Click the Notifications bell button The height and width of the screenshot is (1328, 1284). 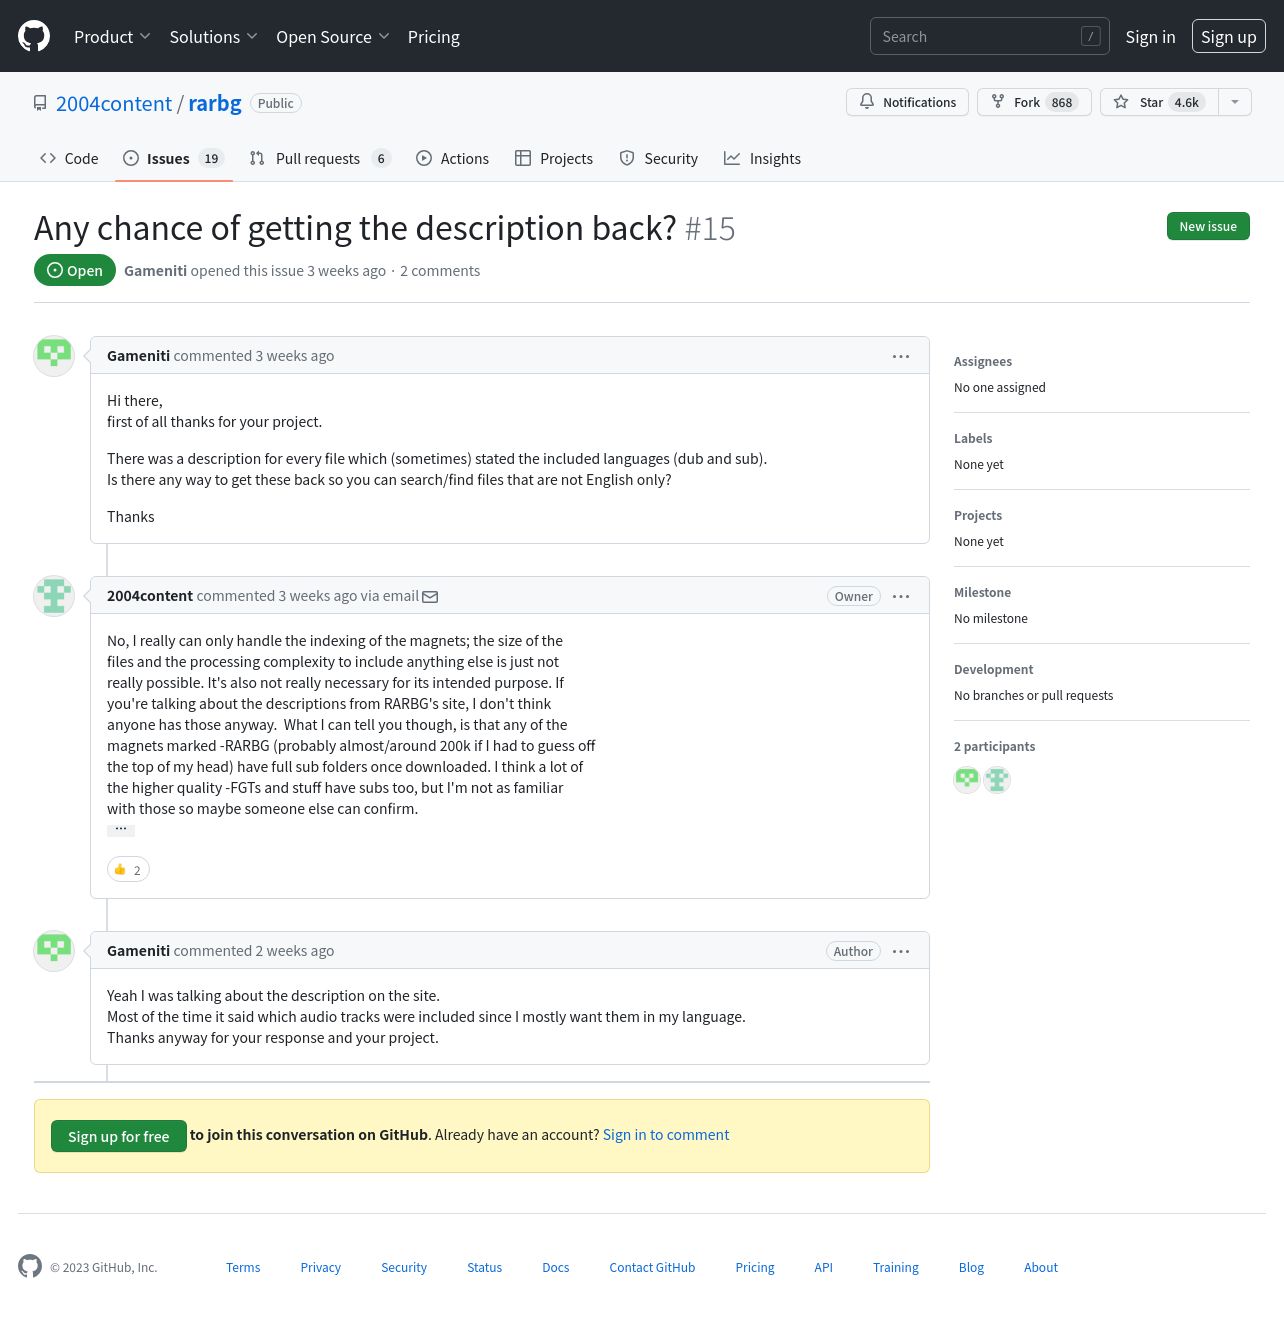point(907,102)
